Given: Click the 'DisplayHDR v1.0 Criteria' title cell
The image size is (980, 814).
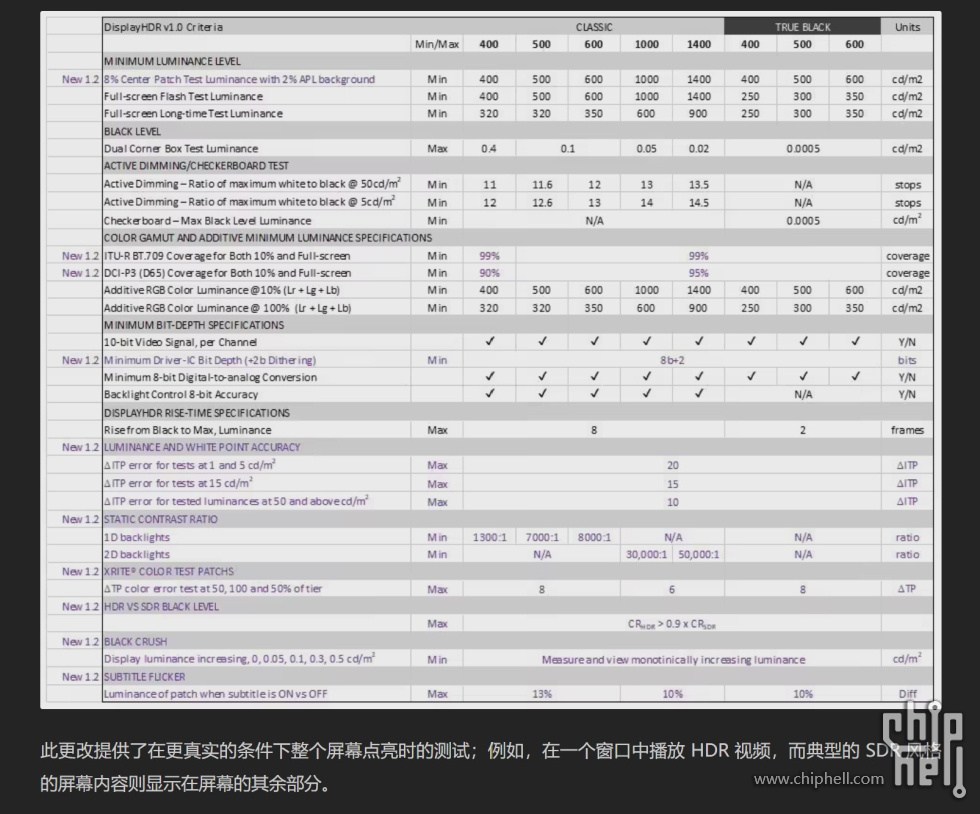Looking at the screenshot, I should tap(163, 27).
